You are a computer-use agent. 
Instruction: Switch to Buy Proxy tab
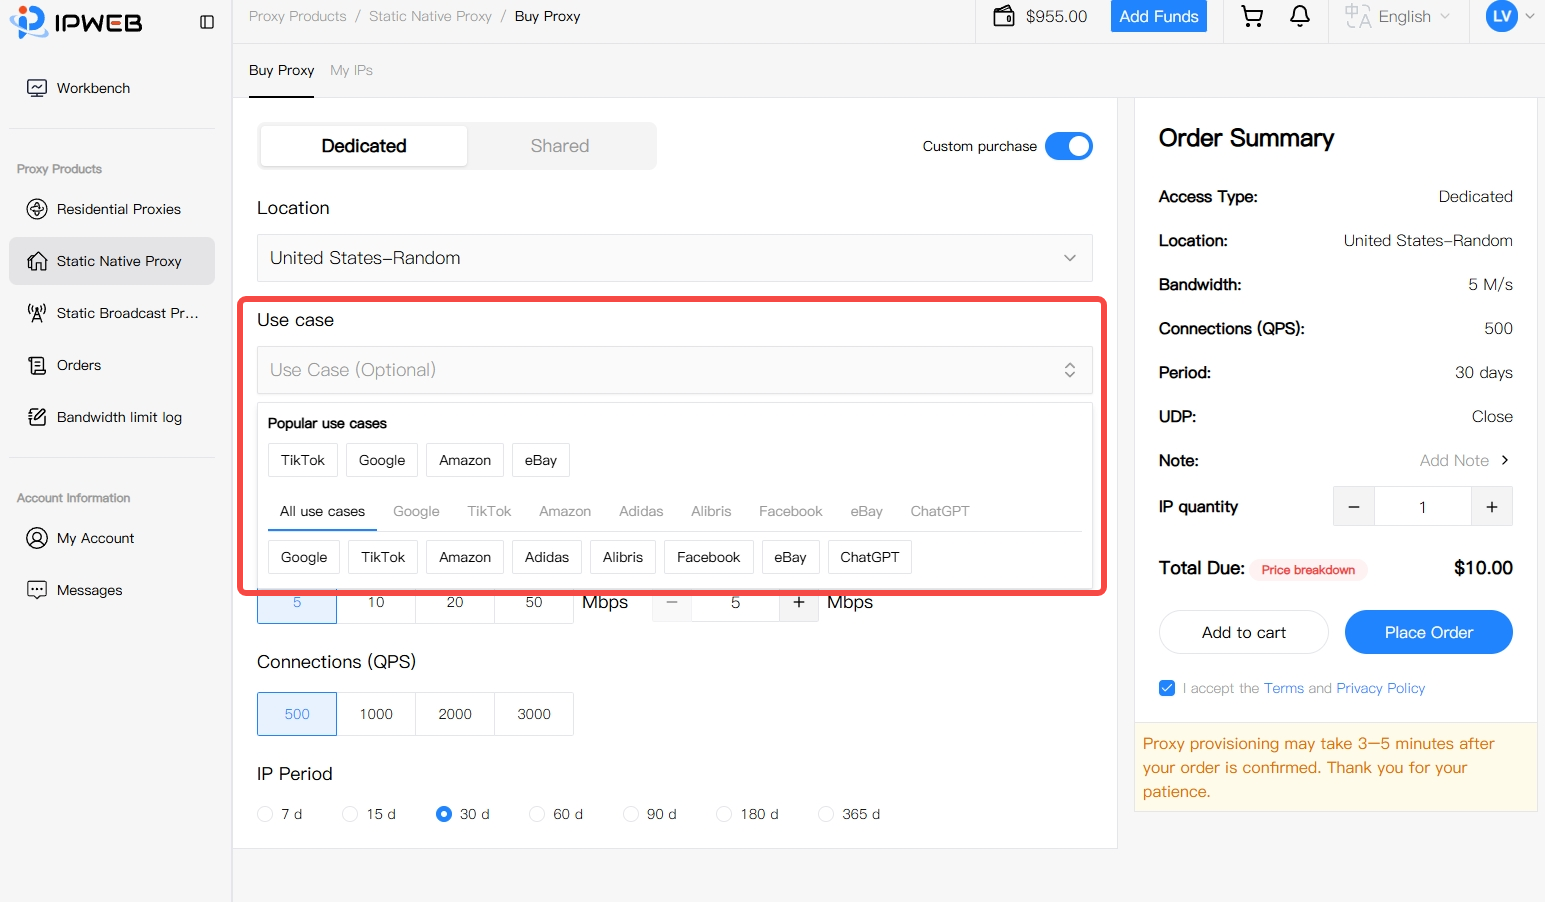282,70
